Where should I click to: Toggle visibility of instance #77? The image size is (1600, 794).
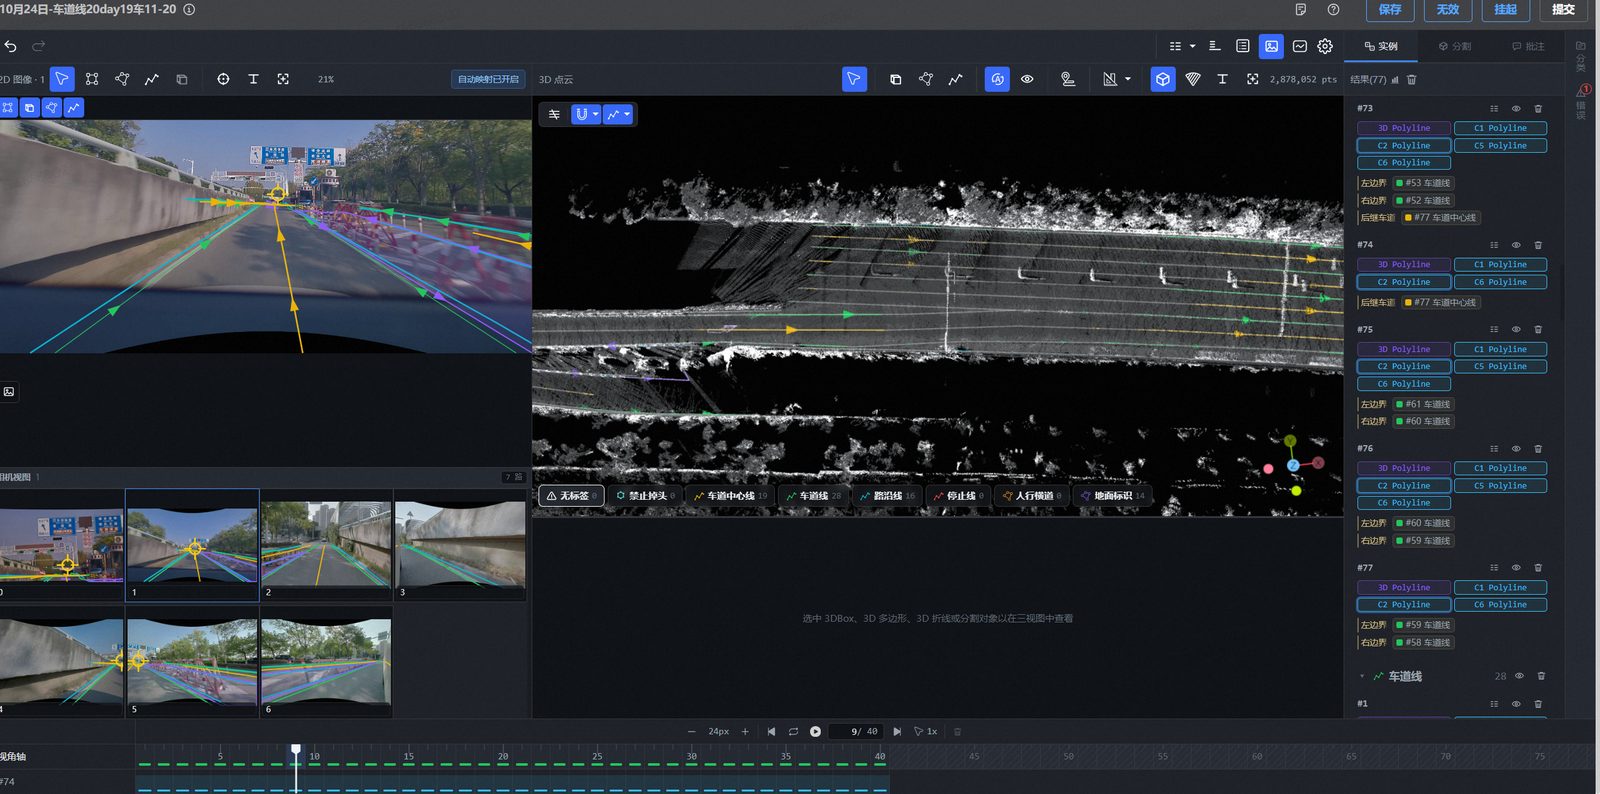click(x=1516, y=568)
